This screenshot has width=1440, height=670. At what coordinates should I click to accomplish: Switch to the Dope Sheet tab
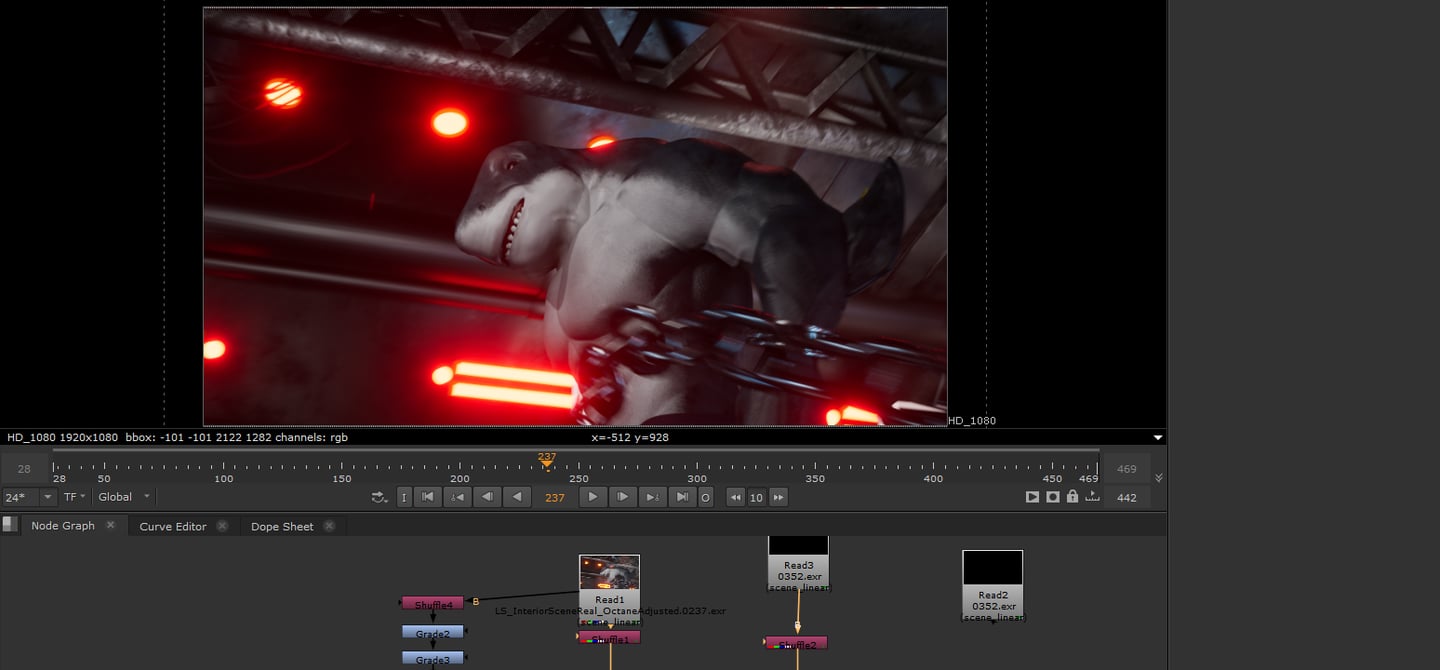click(282, 526)
